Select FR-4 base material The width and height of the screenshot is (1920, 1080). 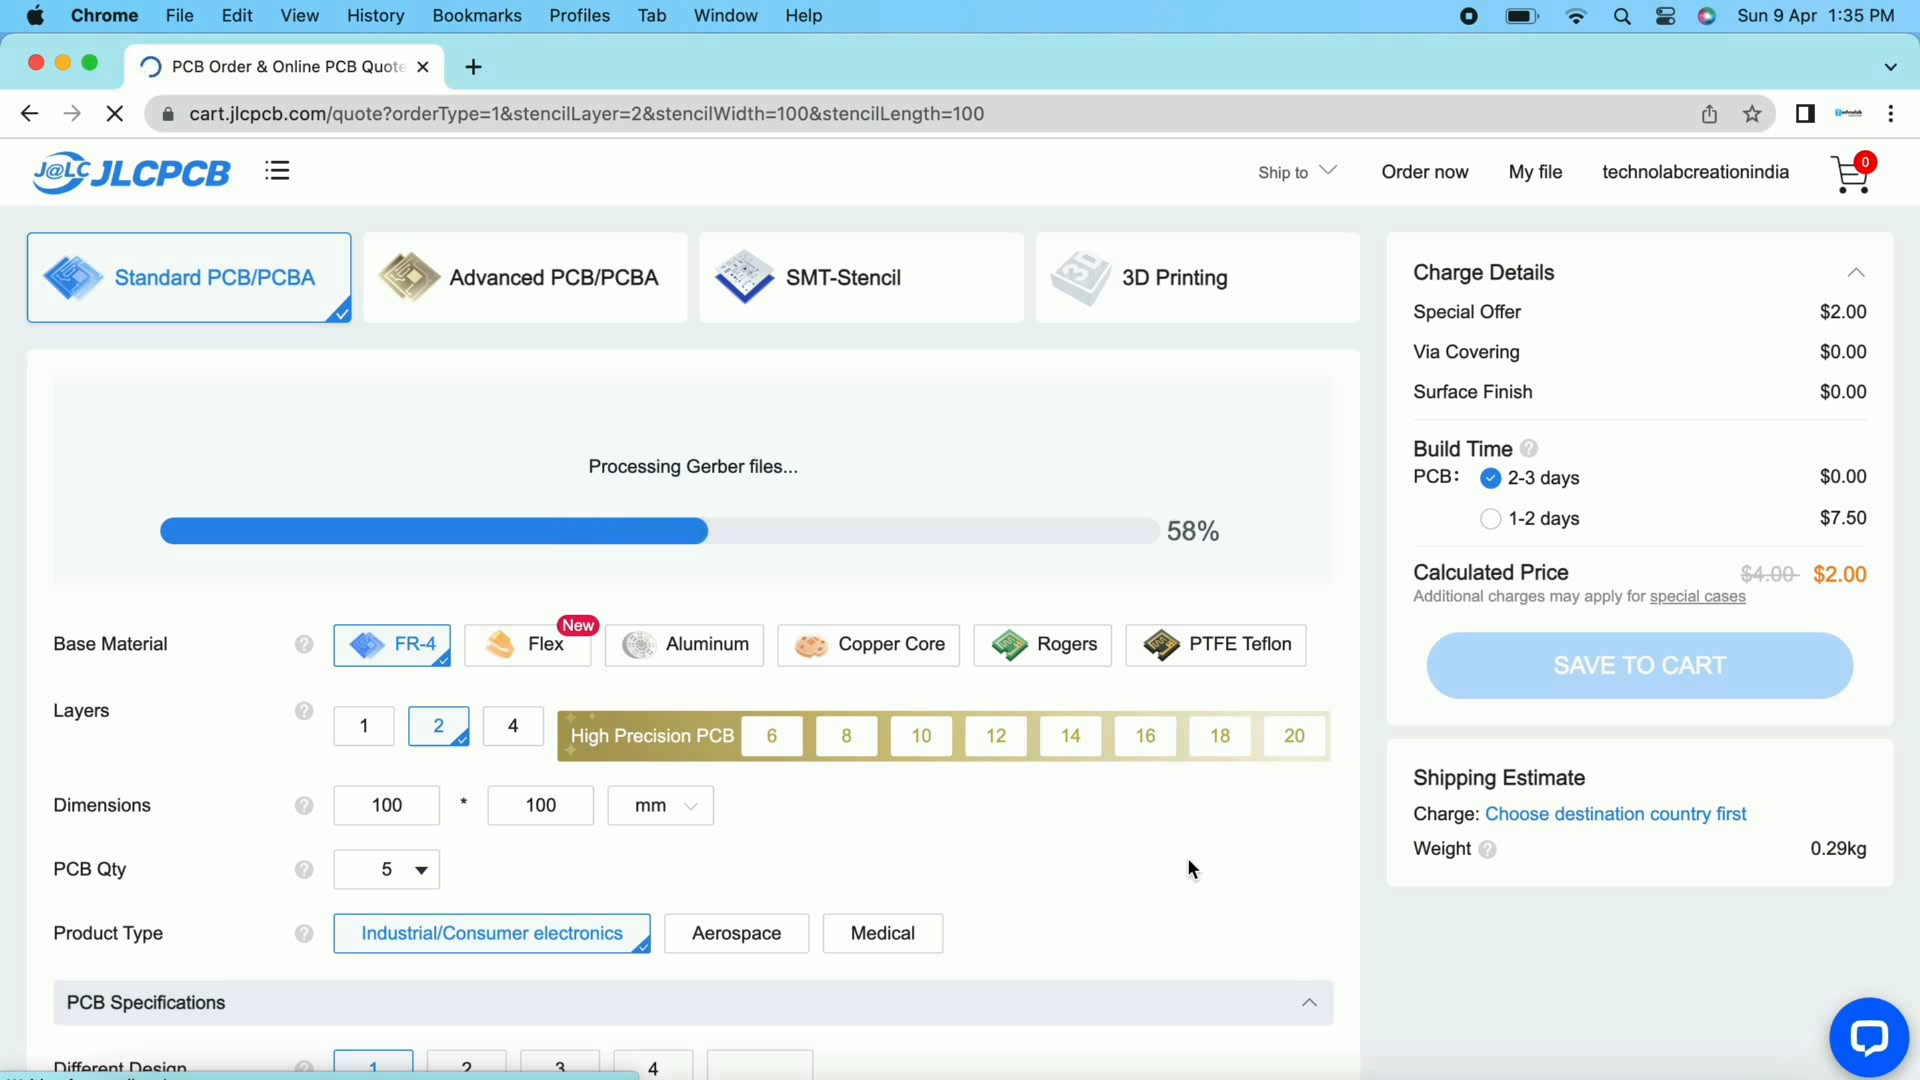pos(392,645)
